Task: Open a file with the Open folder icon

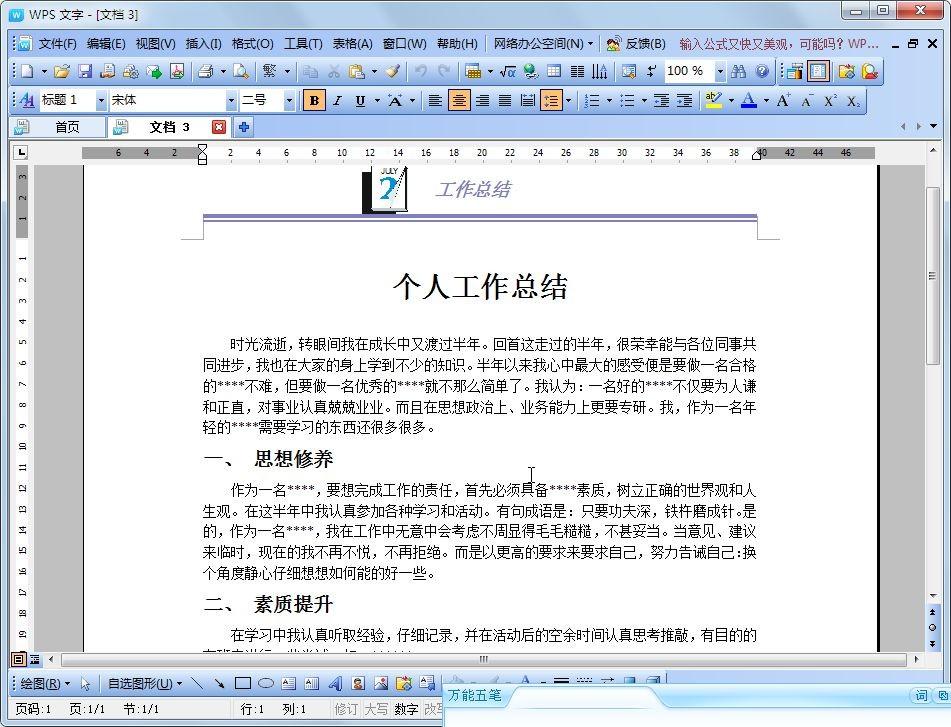Action: (x=61, y=72)
